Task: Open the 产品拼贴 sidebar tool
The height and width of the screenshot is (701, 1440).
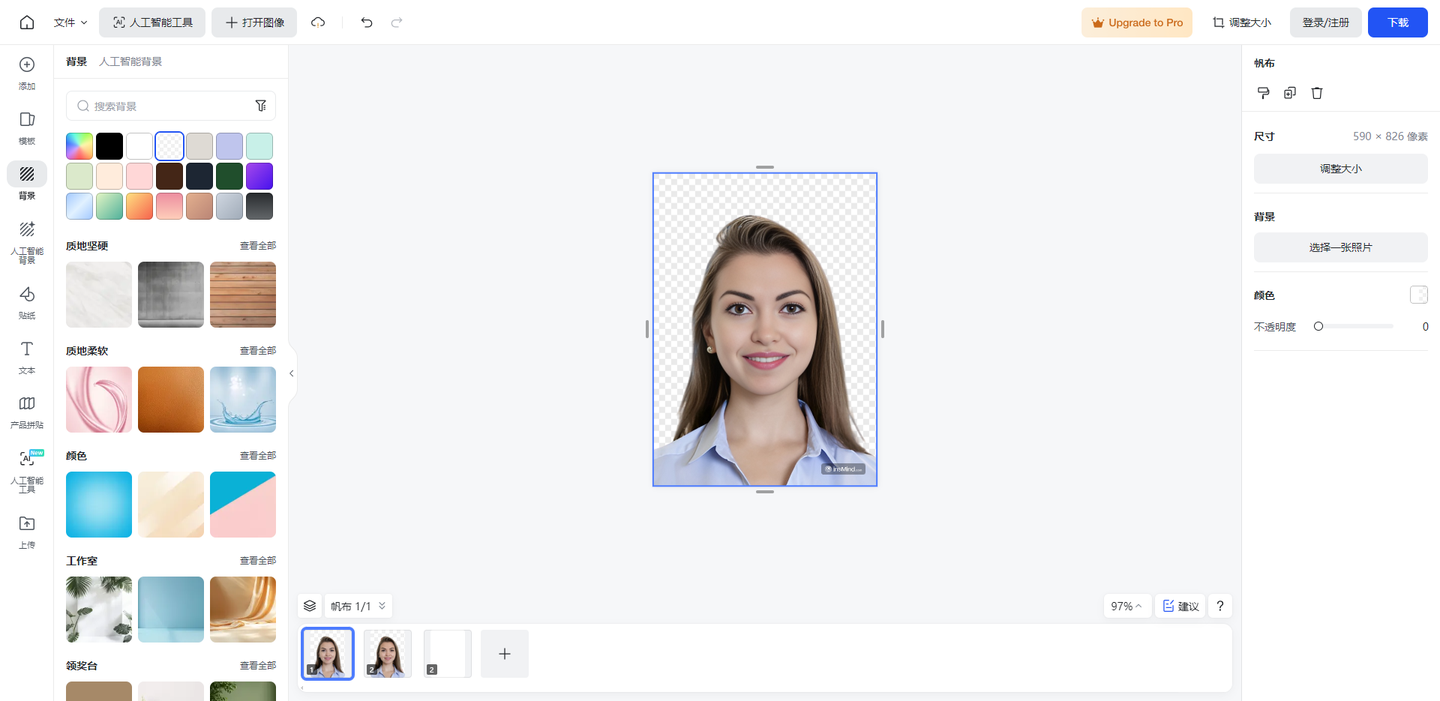Action: [27, 411]
